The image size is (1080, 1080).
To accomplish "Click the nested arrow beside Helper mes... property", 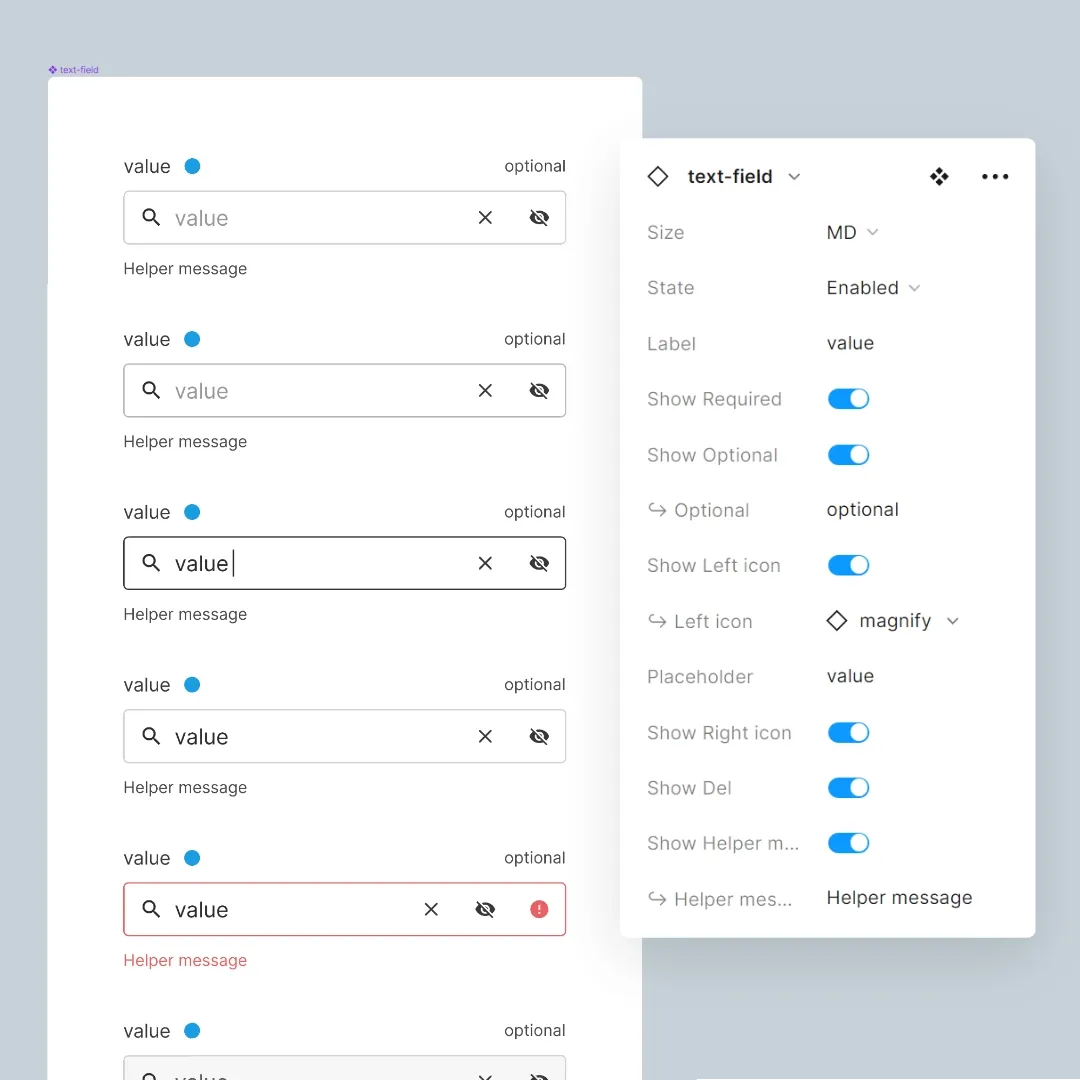I will (x=657, y=898).
